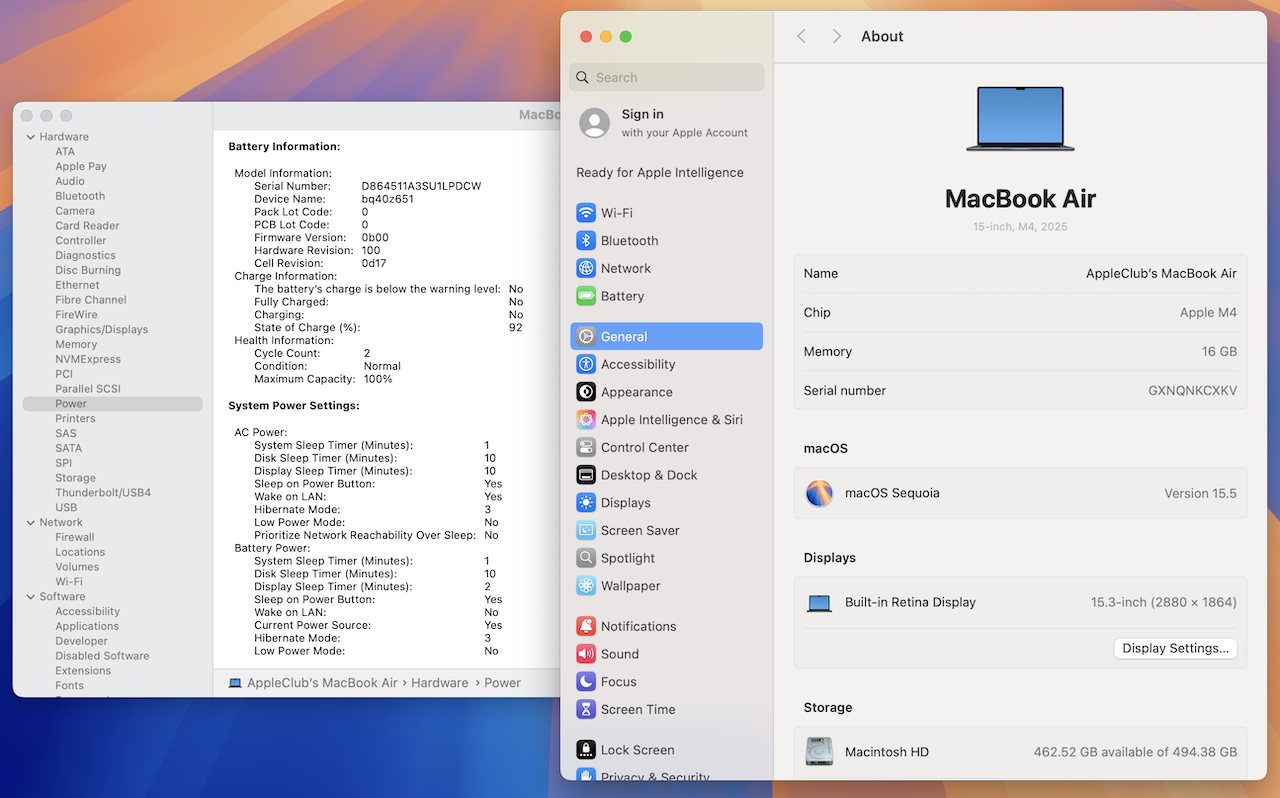This screenshot has height=798, width=1280.
Task: Click the macOS Sequoia logo icon
Action: tap(819, 493)
